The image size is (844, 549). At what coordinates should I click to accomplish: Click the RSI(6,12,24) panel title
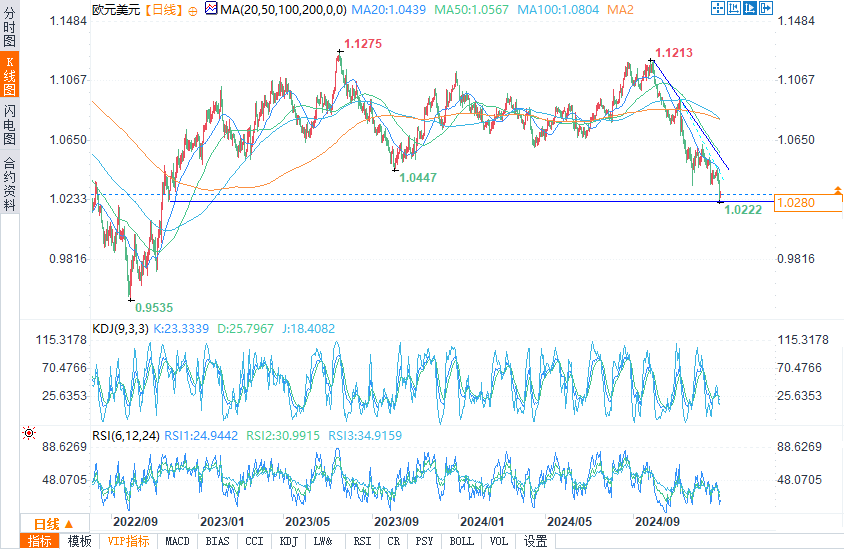click(x=126, y=435)
